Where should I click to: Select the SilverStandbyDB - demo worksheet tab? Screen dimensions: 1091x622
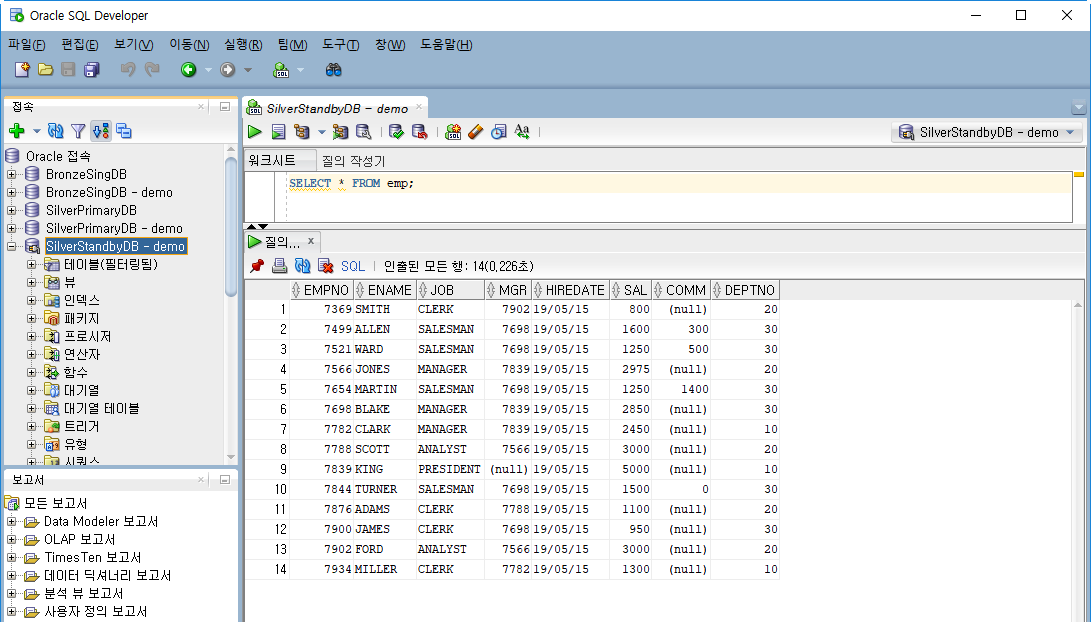point(337,109)
